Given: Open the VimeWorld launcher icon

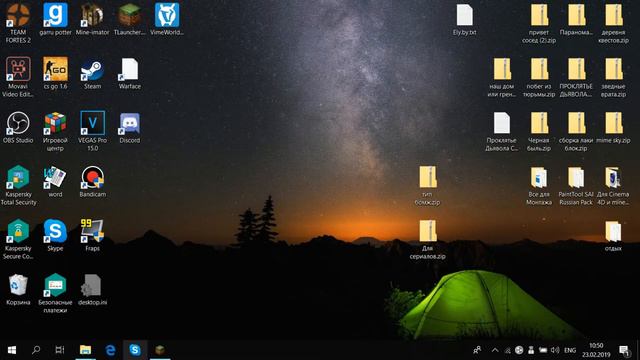Looking at the screenshot, I should [167, 16].
